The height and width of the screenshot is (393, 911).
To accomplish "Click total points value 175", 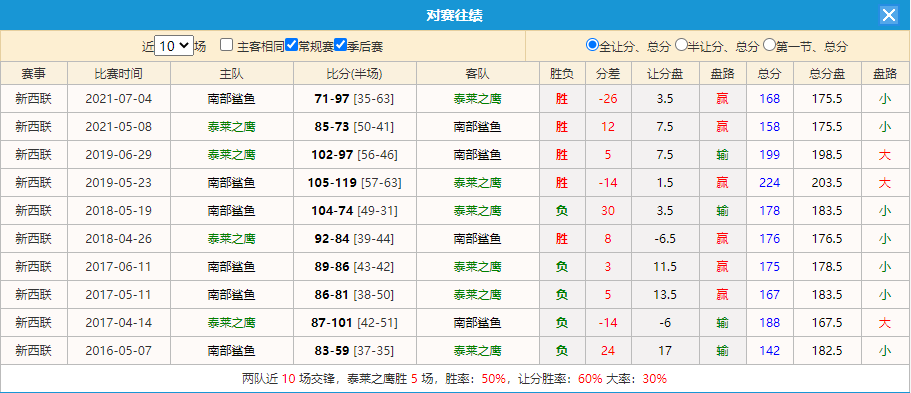I will click(769, 267).
